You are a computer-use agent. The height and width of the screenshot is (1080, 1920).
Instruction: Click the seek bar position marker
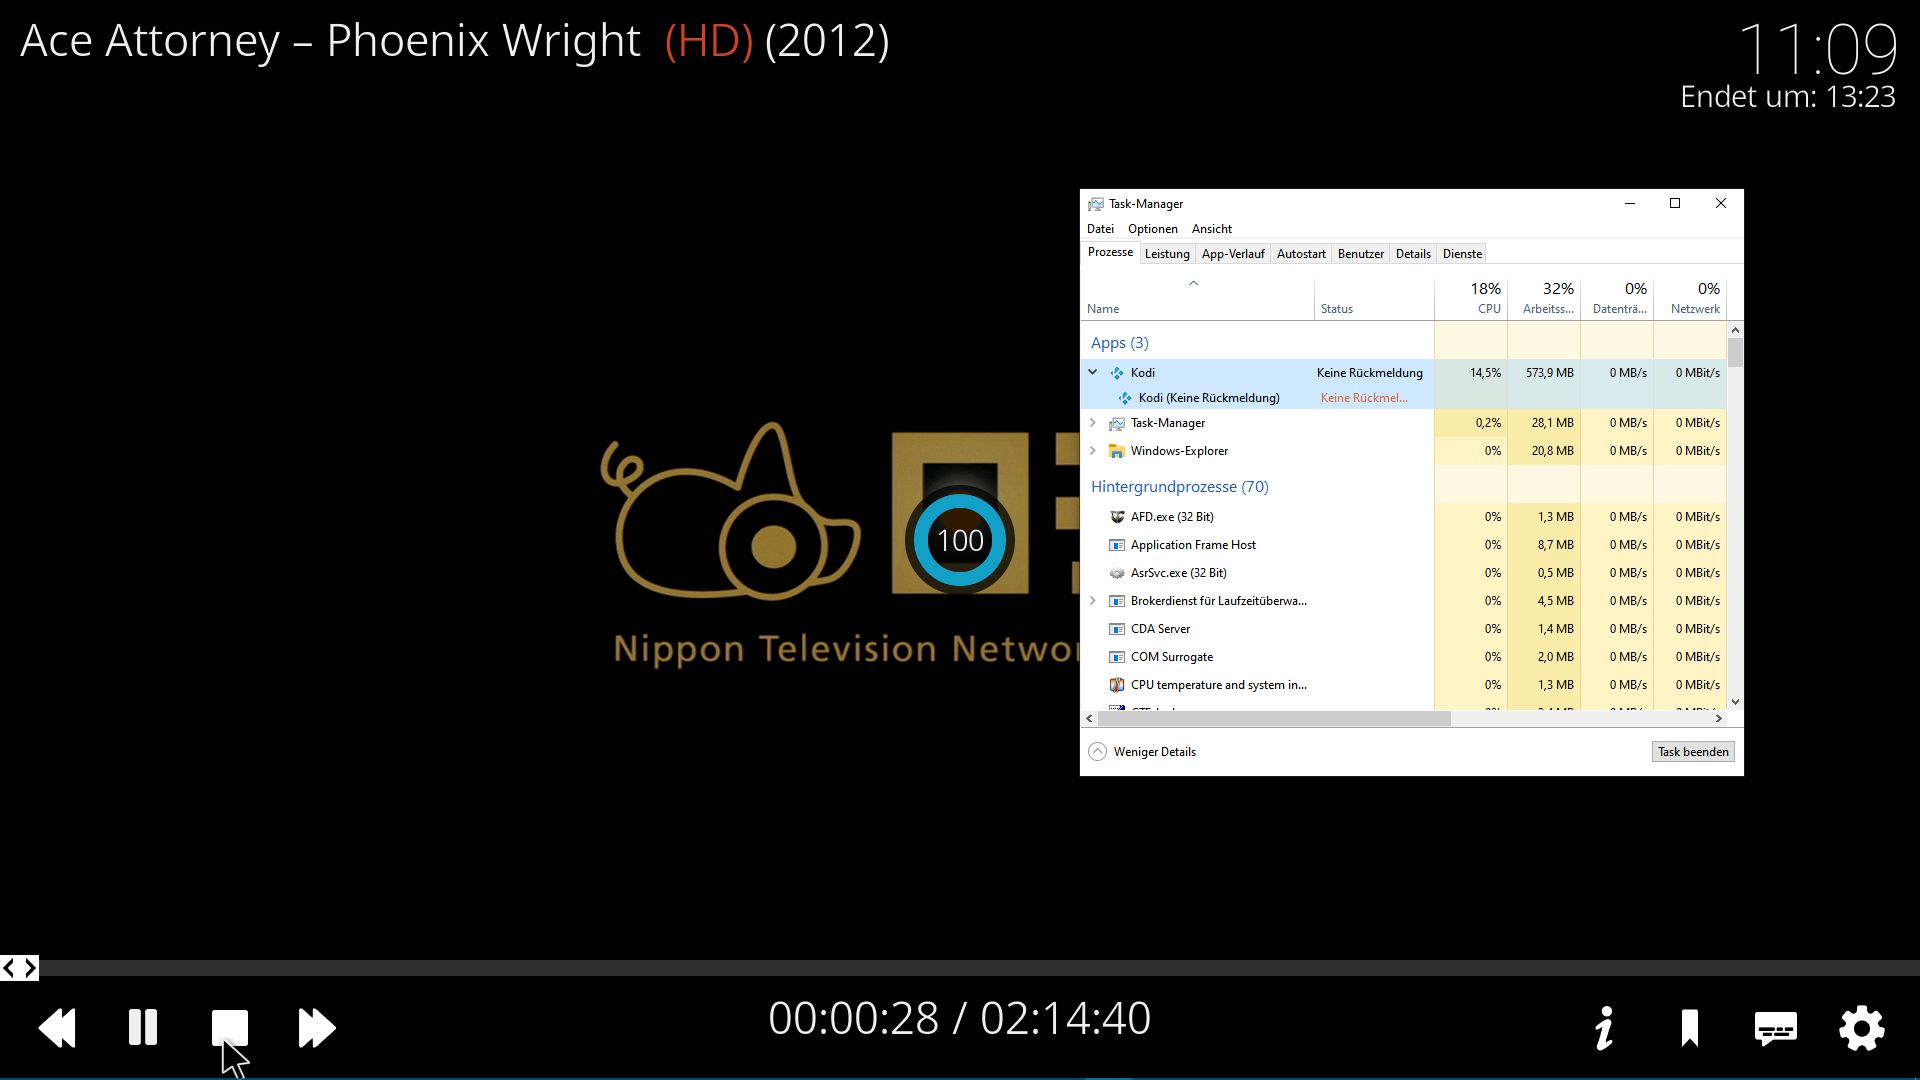pos(19,968)
